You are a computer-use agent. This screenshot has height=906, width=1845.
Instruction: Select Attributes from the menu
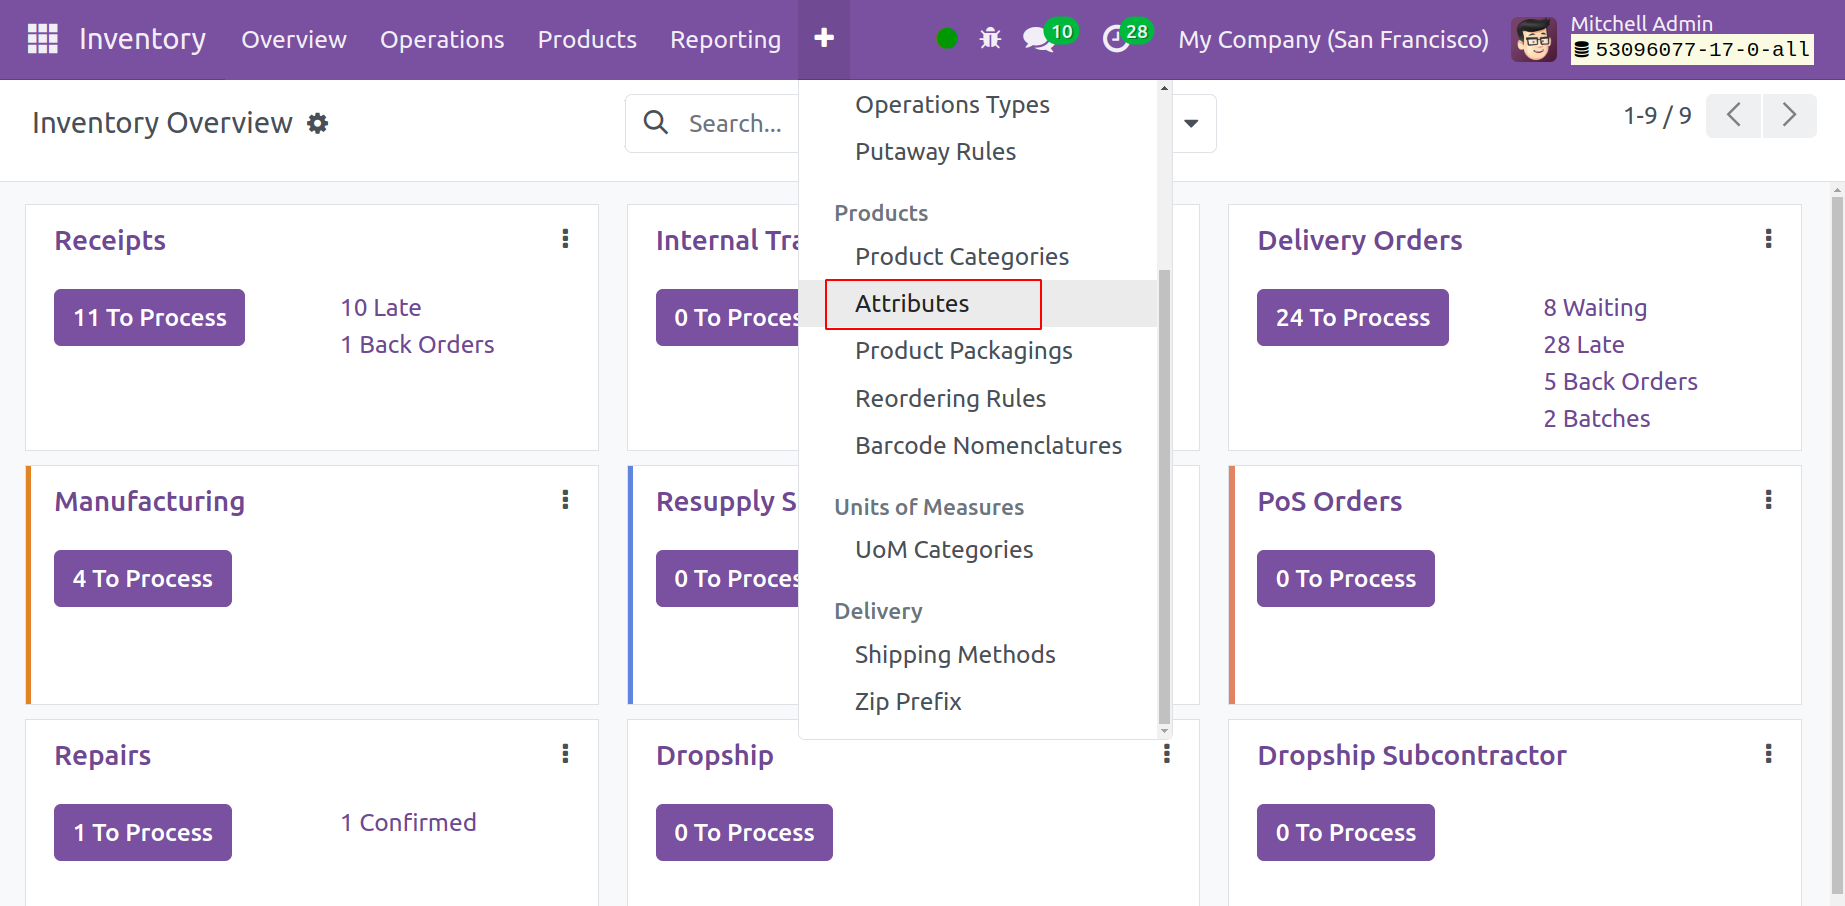pos(912,304)
